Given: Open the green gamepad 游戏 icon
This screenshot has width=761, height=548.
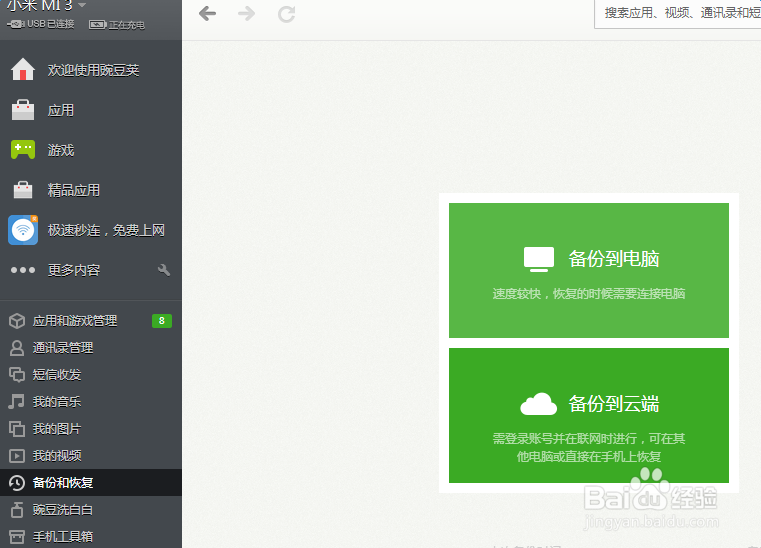Looking at the screenshot, I should (23, 149).
